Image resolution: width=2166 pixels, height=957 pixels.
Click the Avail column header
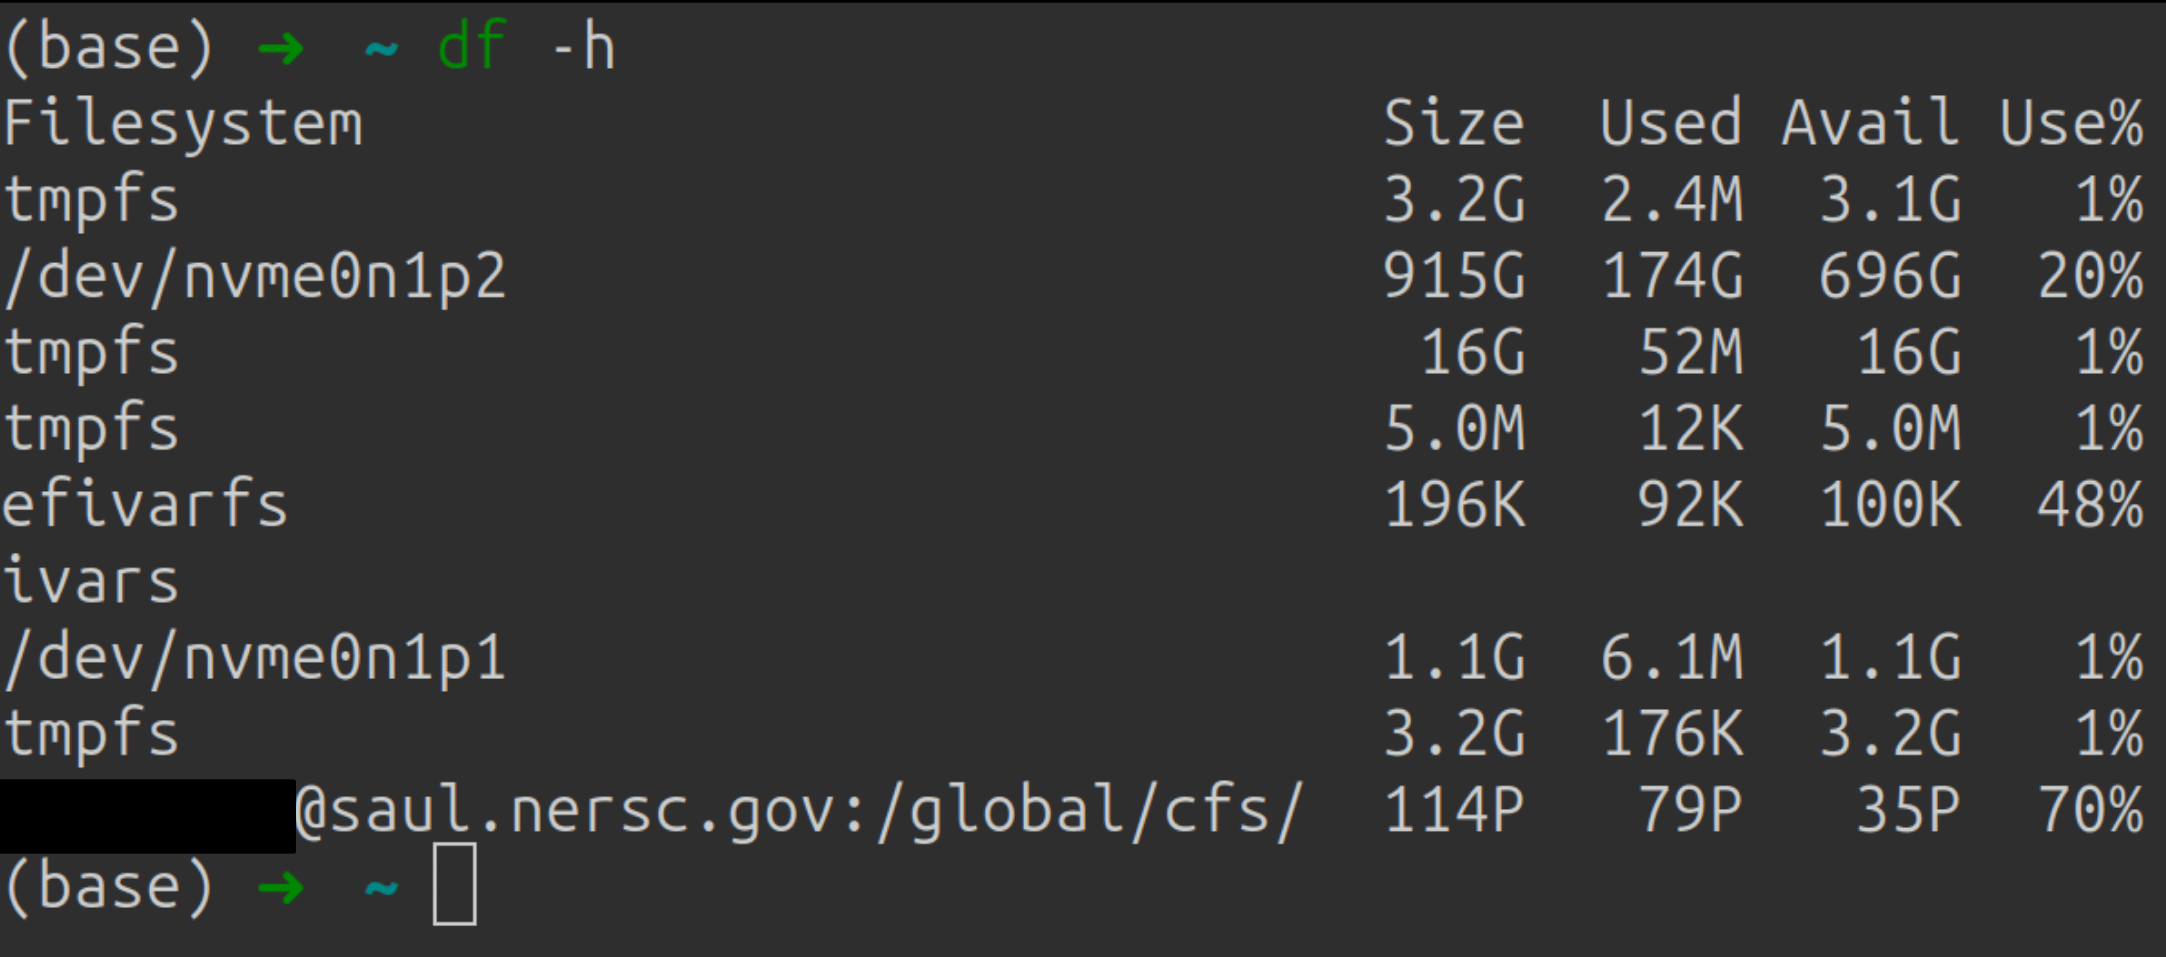tap(1870, 124)
